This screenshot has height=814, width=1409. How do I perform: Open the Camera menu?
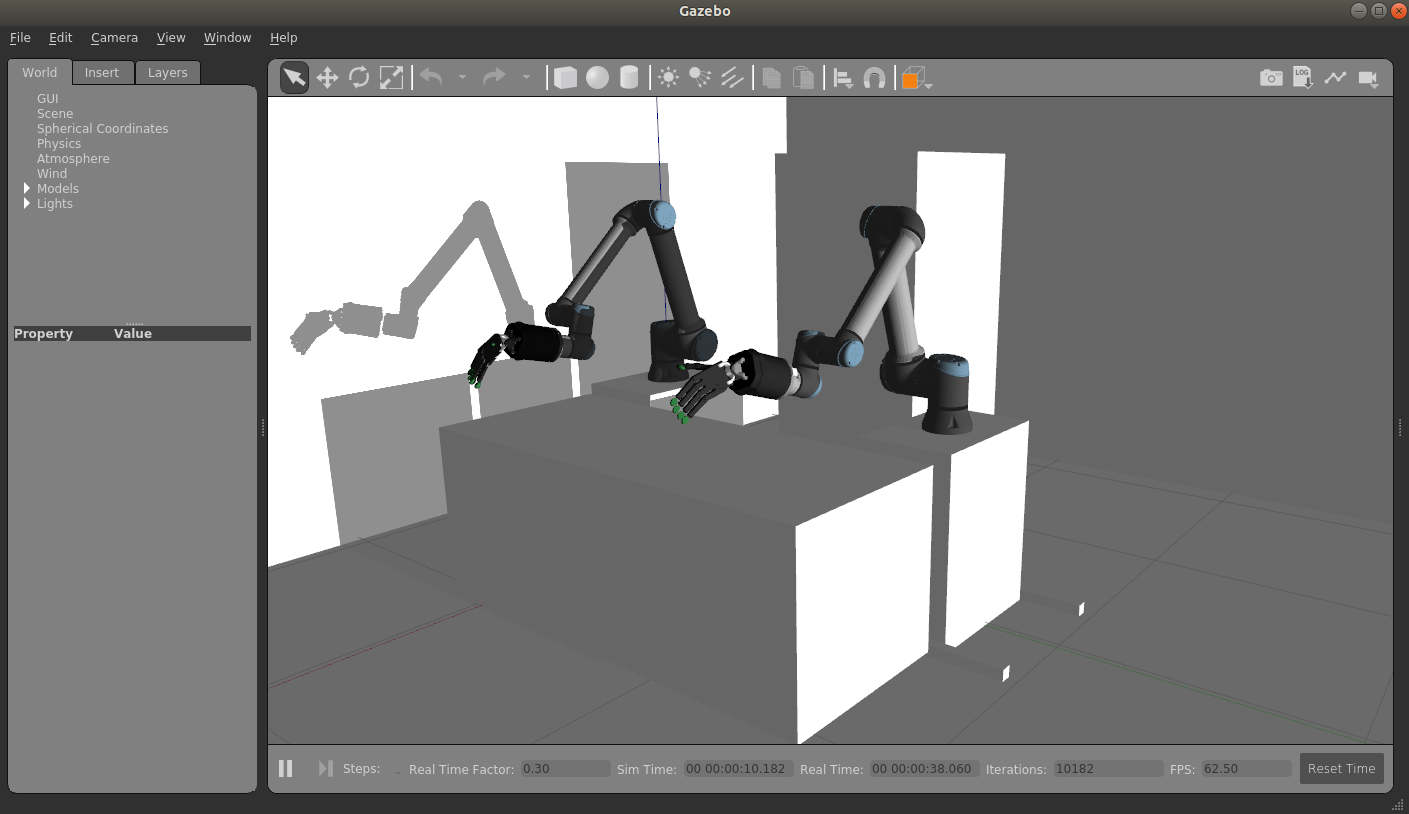[114, 37]
